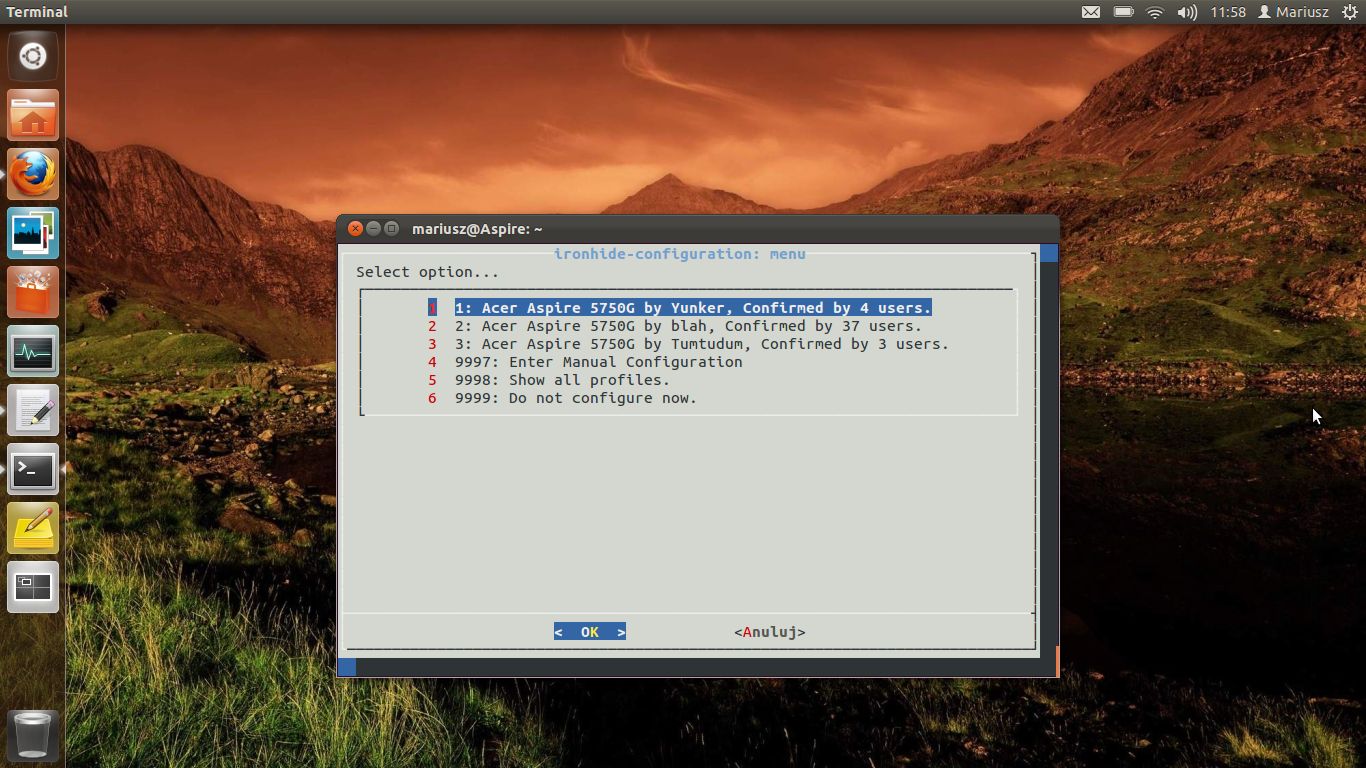Open the text editor launcher icon
The image size is (1366, 768).
[x=33, y=410]
